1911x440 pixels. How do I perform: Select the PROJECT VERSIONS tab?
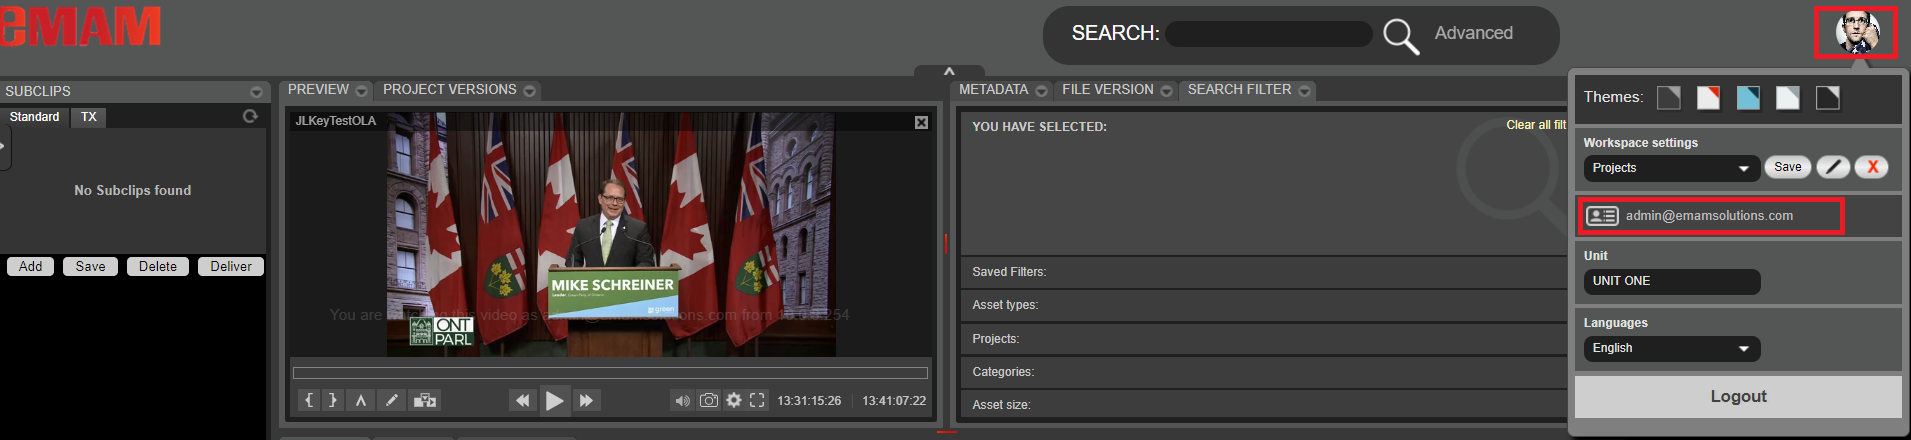(x=450, y=89)
